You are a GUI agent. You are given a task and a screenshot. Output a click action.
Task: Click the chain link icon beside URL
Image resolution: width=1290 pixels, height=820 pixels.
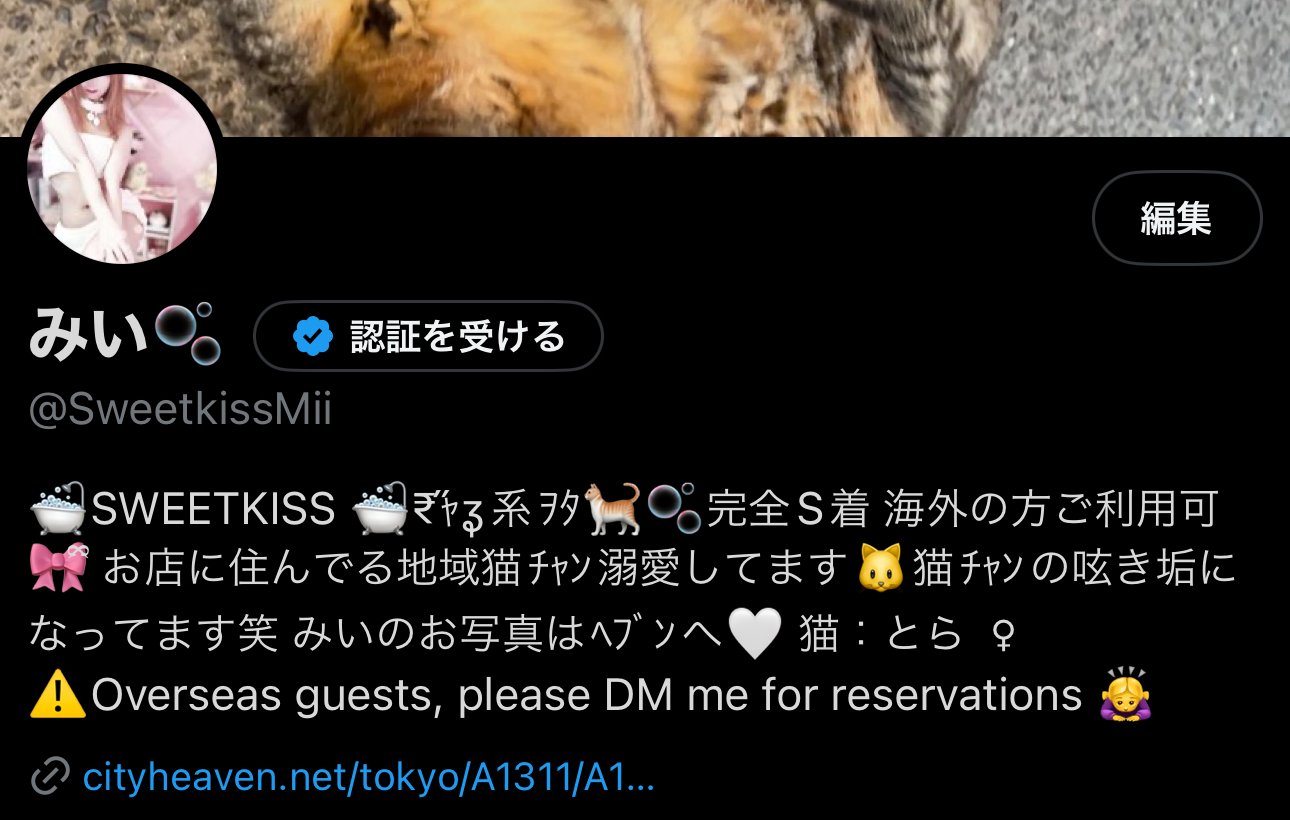pos(50,776)
